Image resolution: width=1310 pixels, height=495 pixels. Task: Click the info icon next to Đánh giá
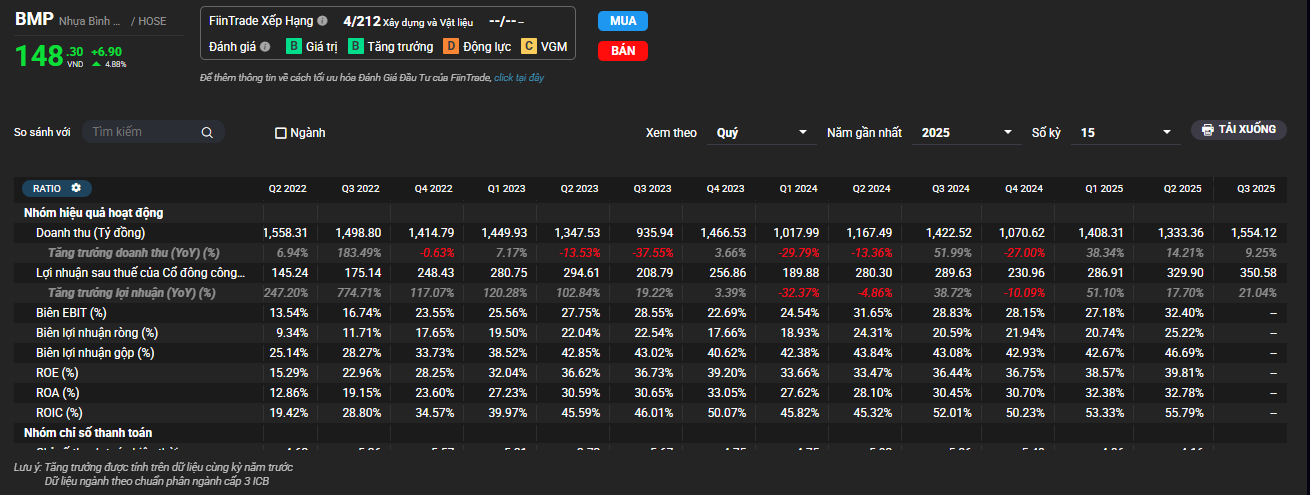pos(265,47)
